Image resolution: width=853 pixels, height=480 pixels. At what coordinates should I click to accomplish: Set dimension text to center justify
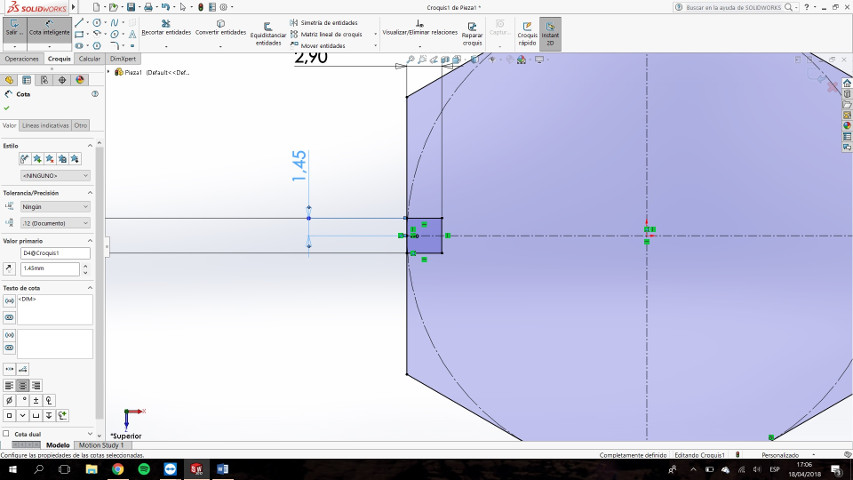pyautogui.click(x=23, y=385)
